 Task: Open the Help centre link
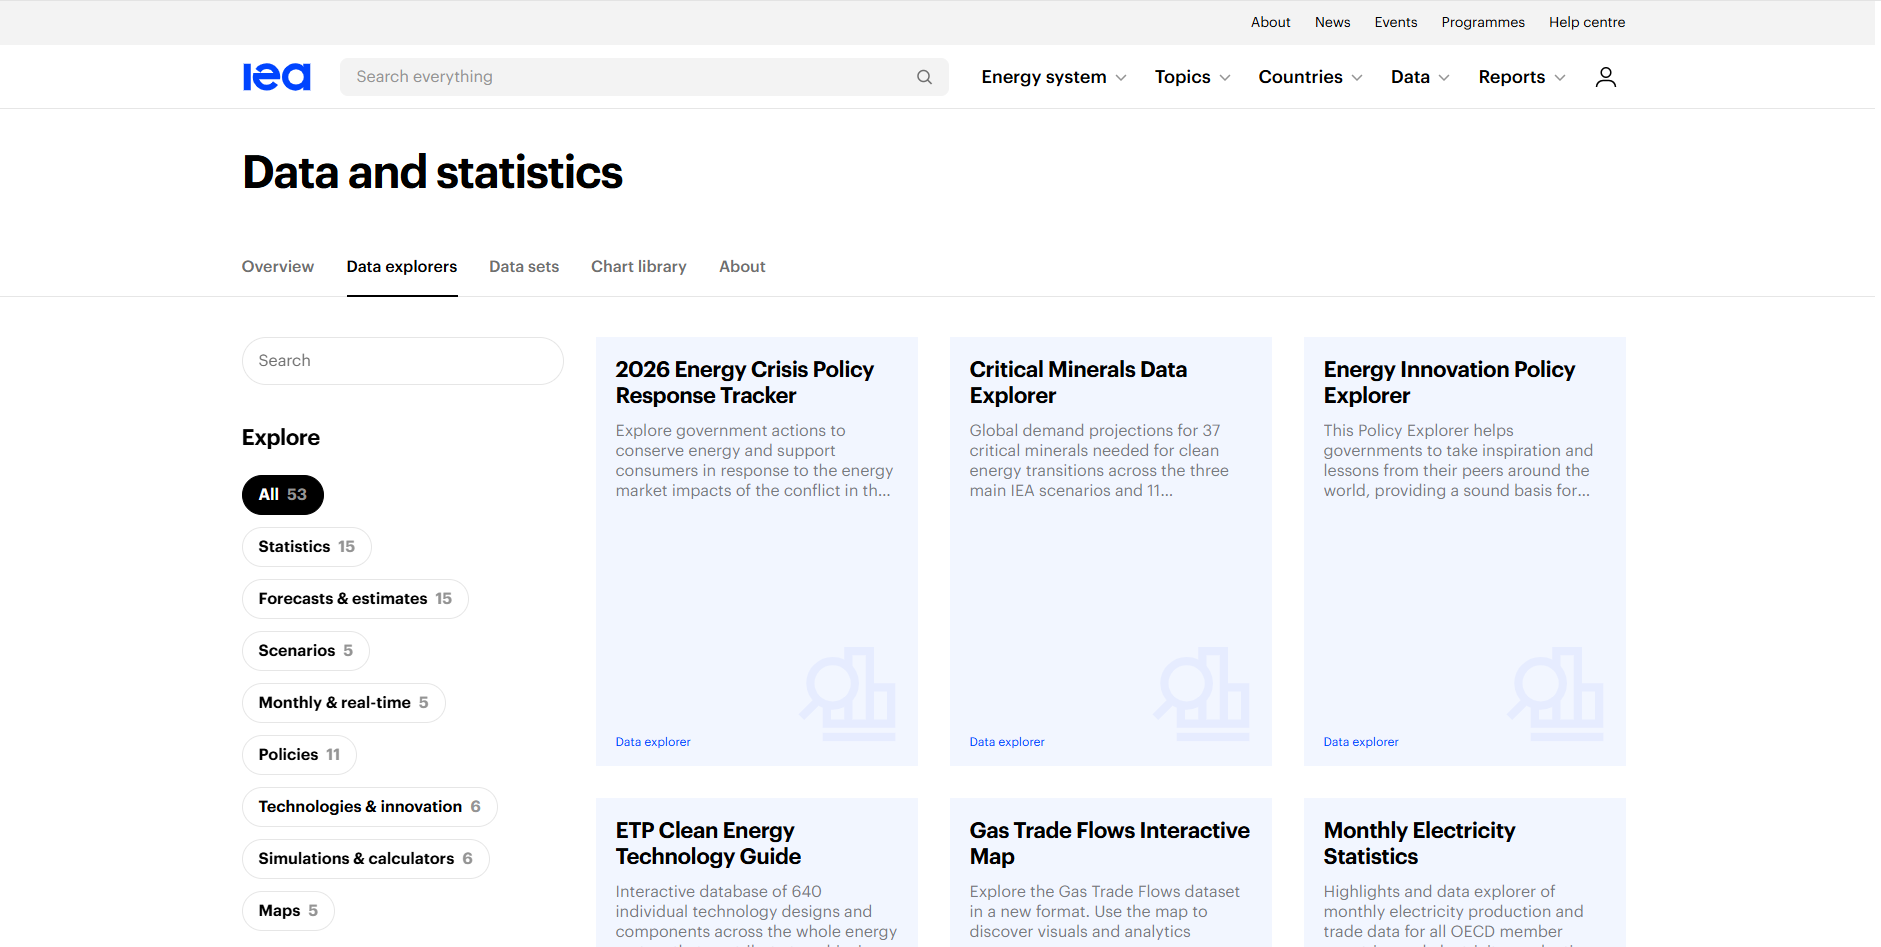pos(1587,22)
